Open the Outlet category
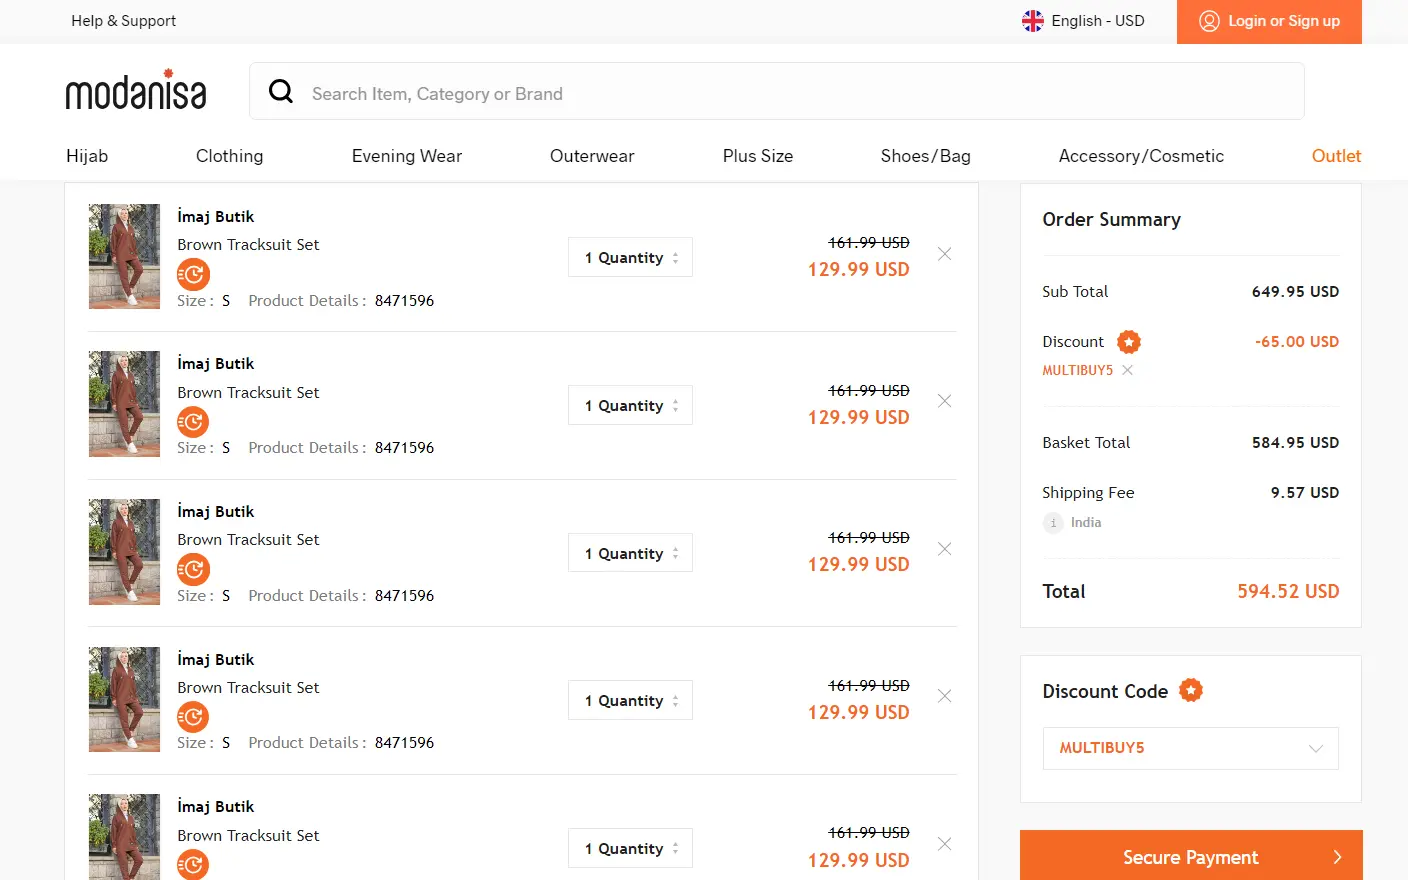Screen dimensions: 1408x880 (1336, 156)
